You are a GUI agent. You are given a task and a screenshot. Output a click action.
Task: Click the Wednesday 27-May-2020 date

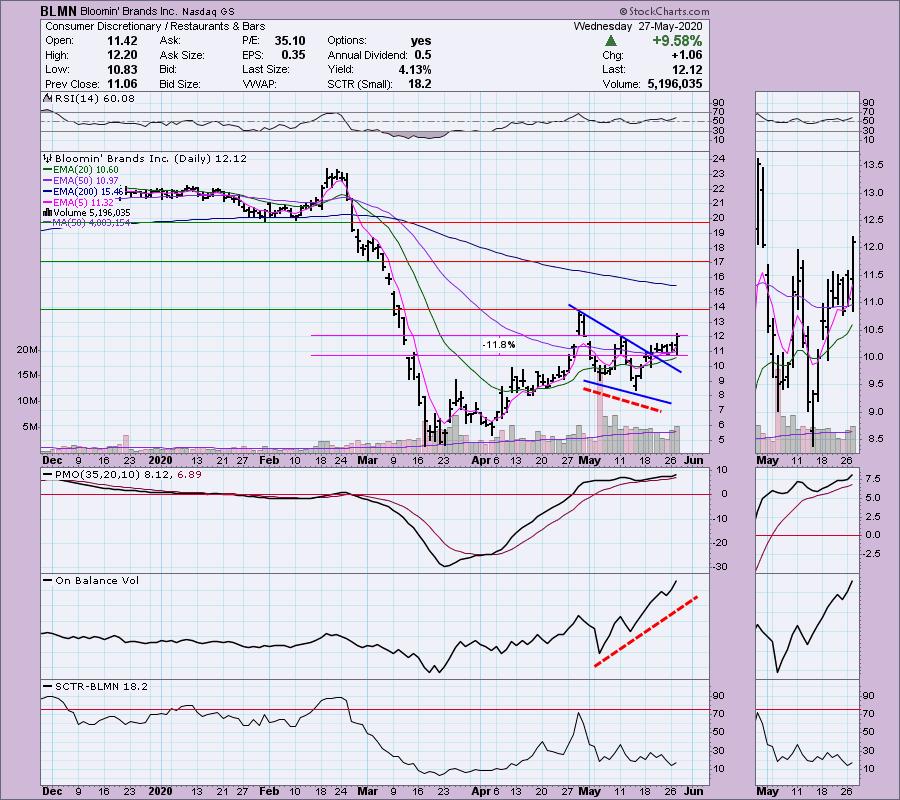[638, 26]
